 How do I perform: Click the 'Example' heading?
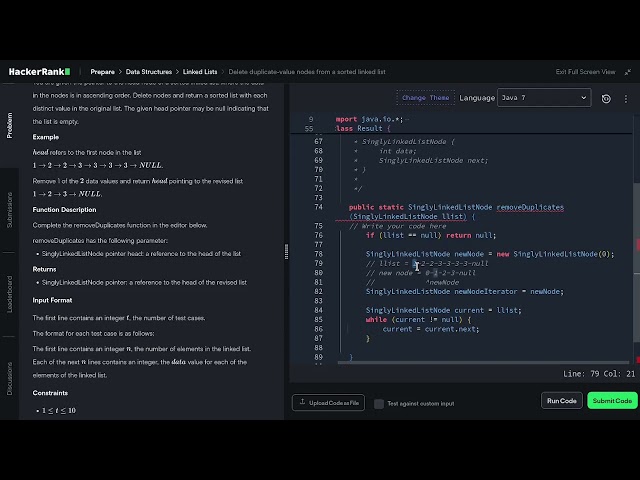tap(46, 137)
